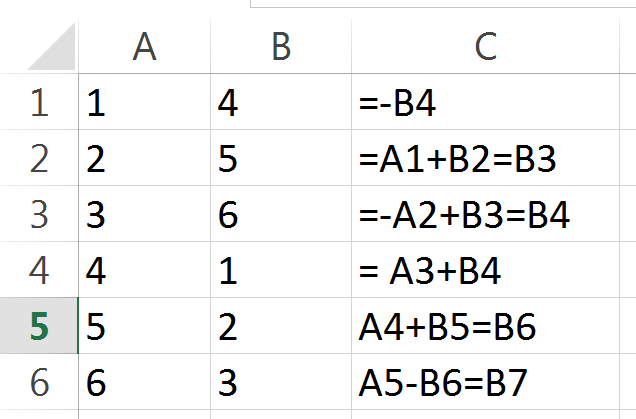Select row 3 header

39,215
